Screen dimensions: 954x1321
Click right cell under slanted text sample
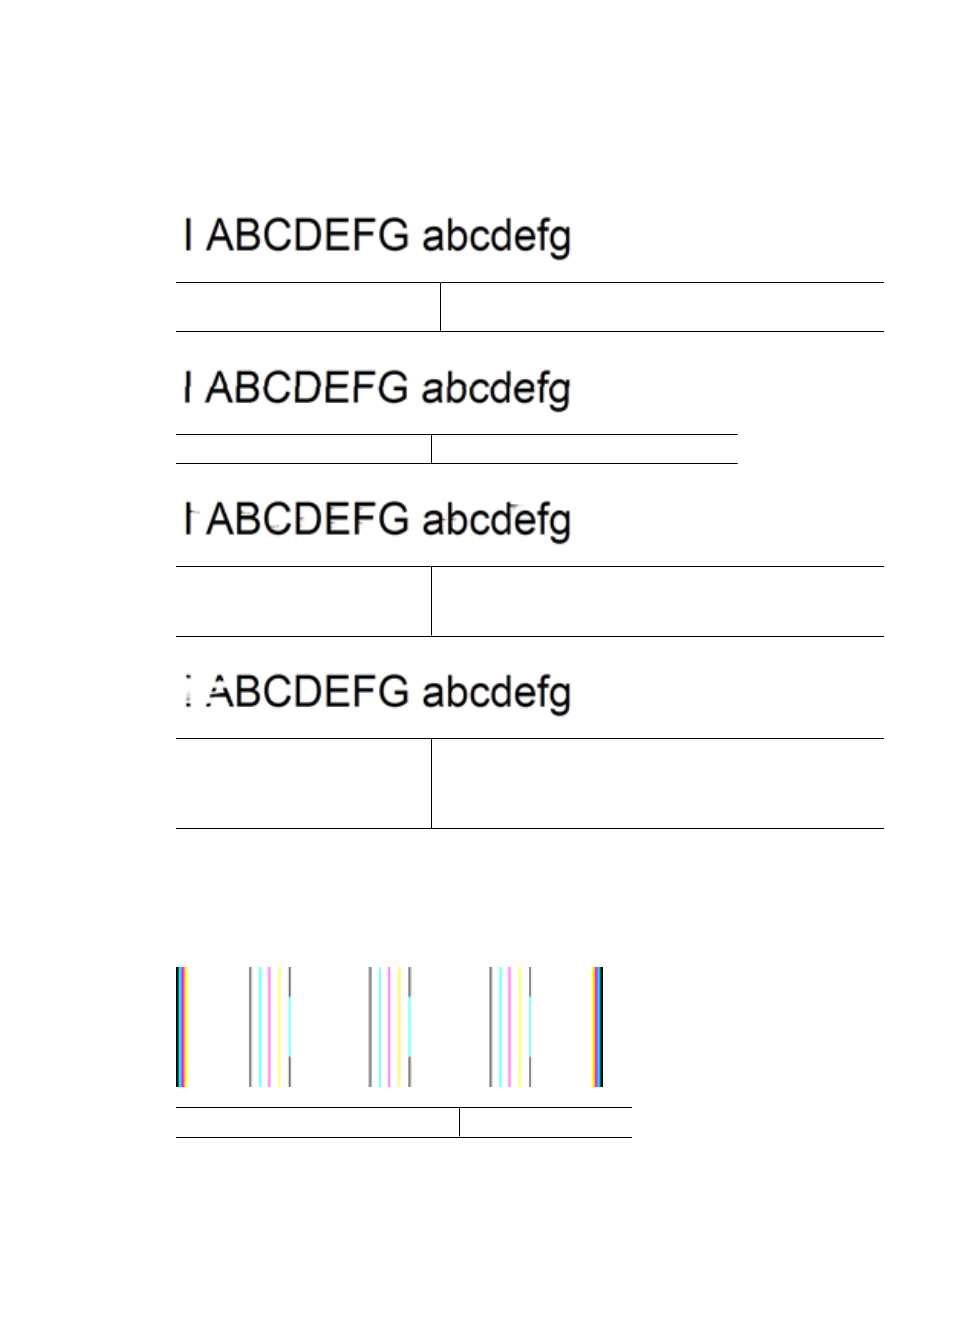585,449
